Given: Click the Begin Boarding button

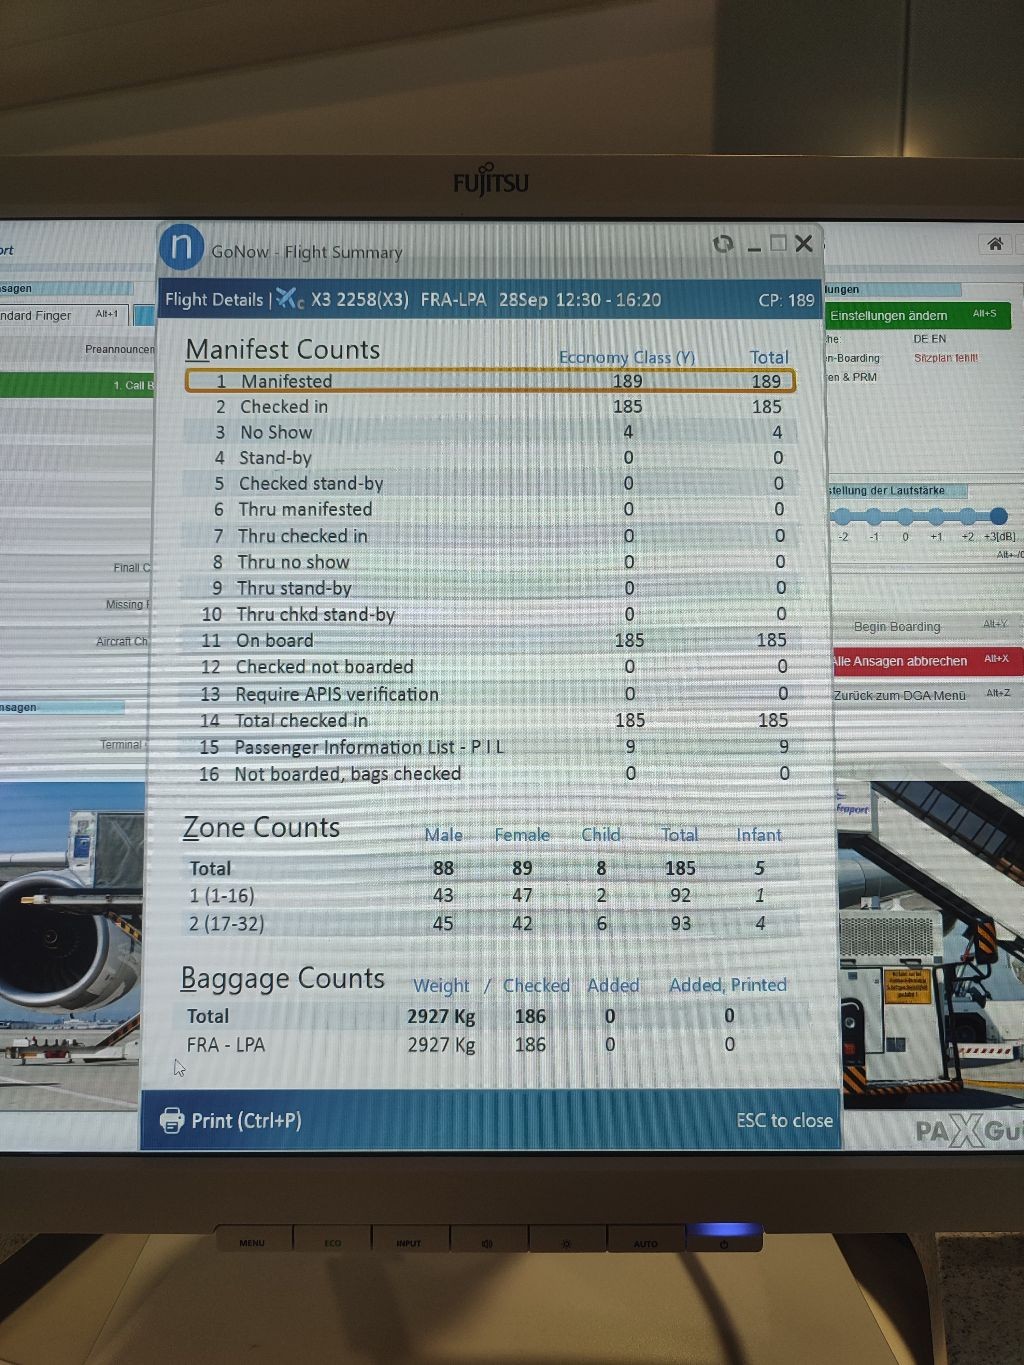Looking at the screenshot, I should [897, 627].
